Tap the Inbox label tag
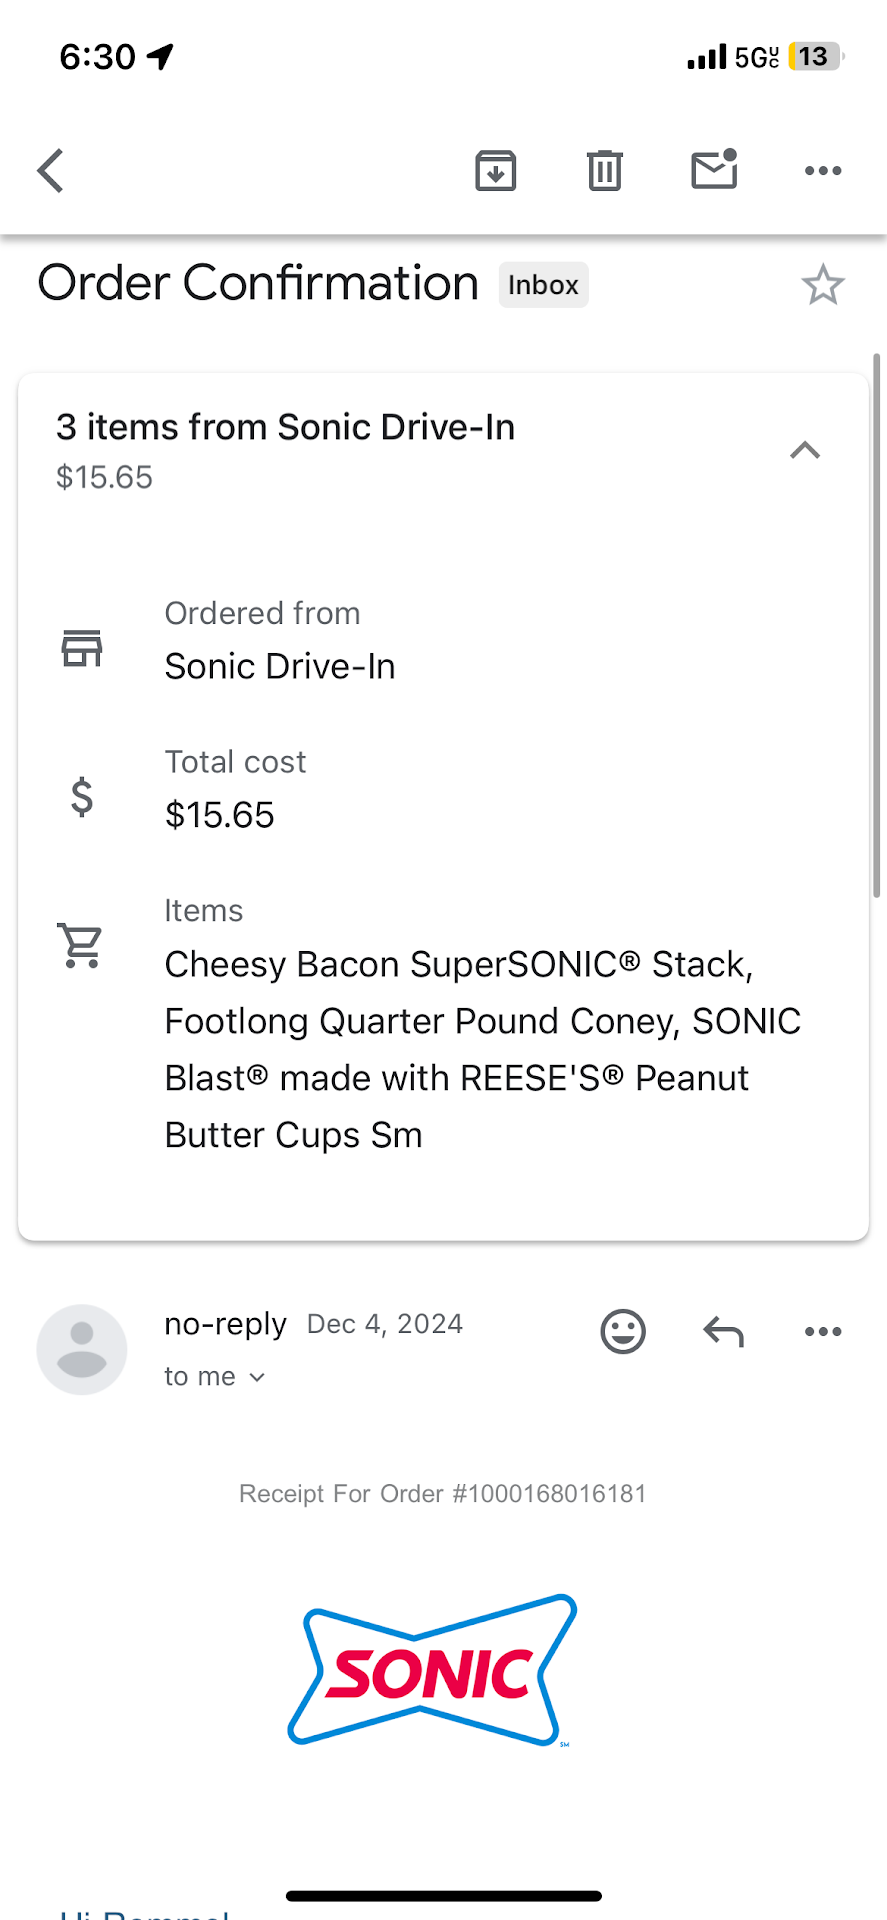Image resolution: width=887 pixels, height=1920 pixels. 543,285
